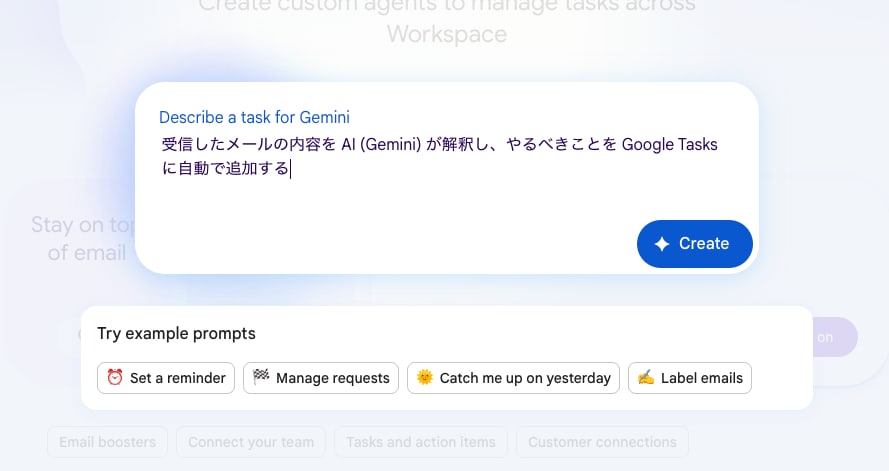Click the sparkle icon on Create
The width and height of the screenshot is (889, 471).
pyautogui.click(x=662, y=244)
